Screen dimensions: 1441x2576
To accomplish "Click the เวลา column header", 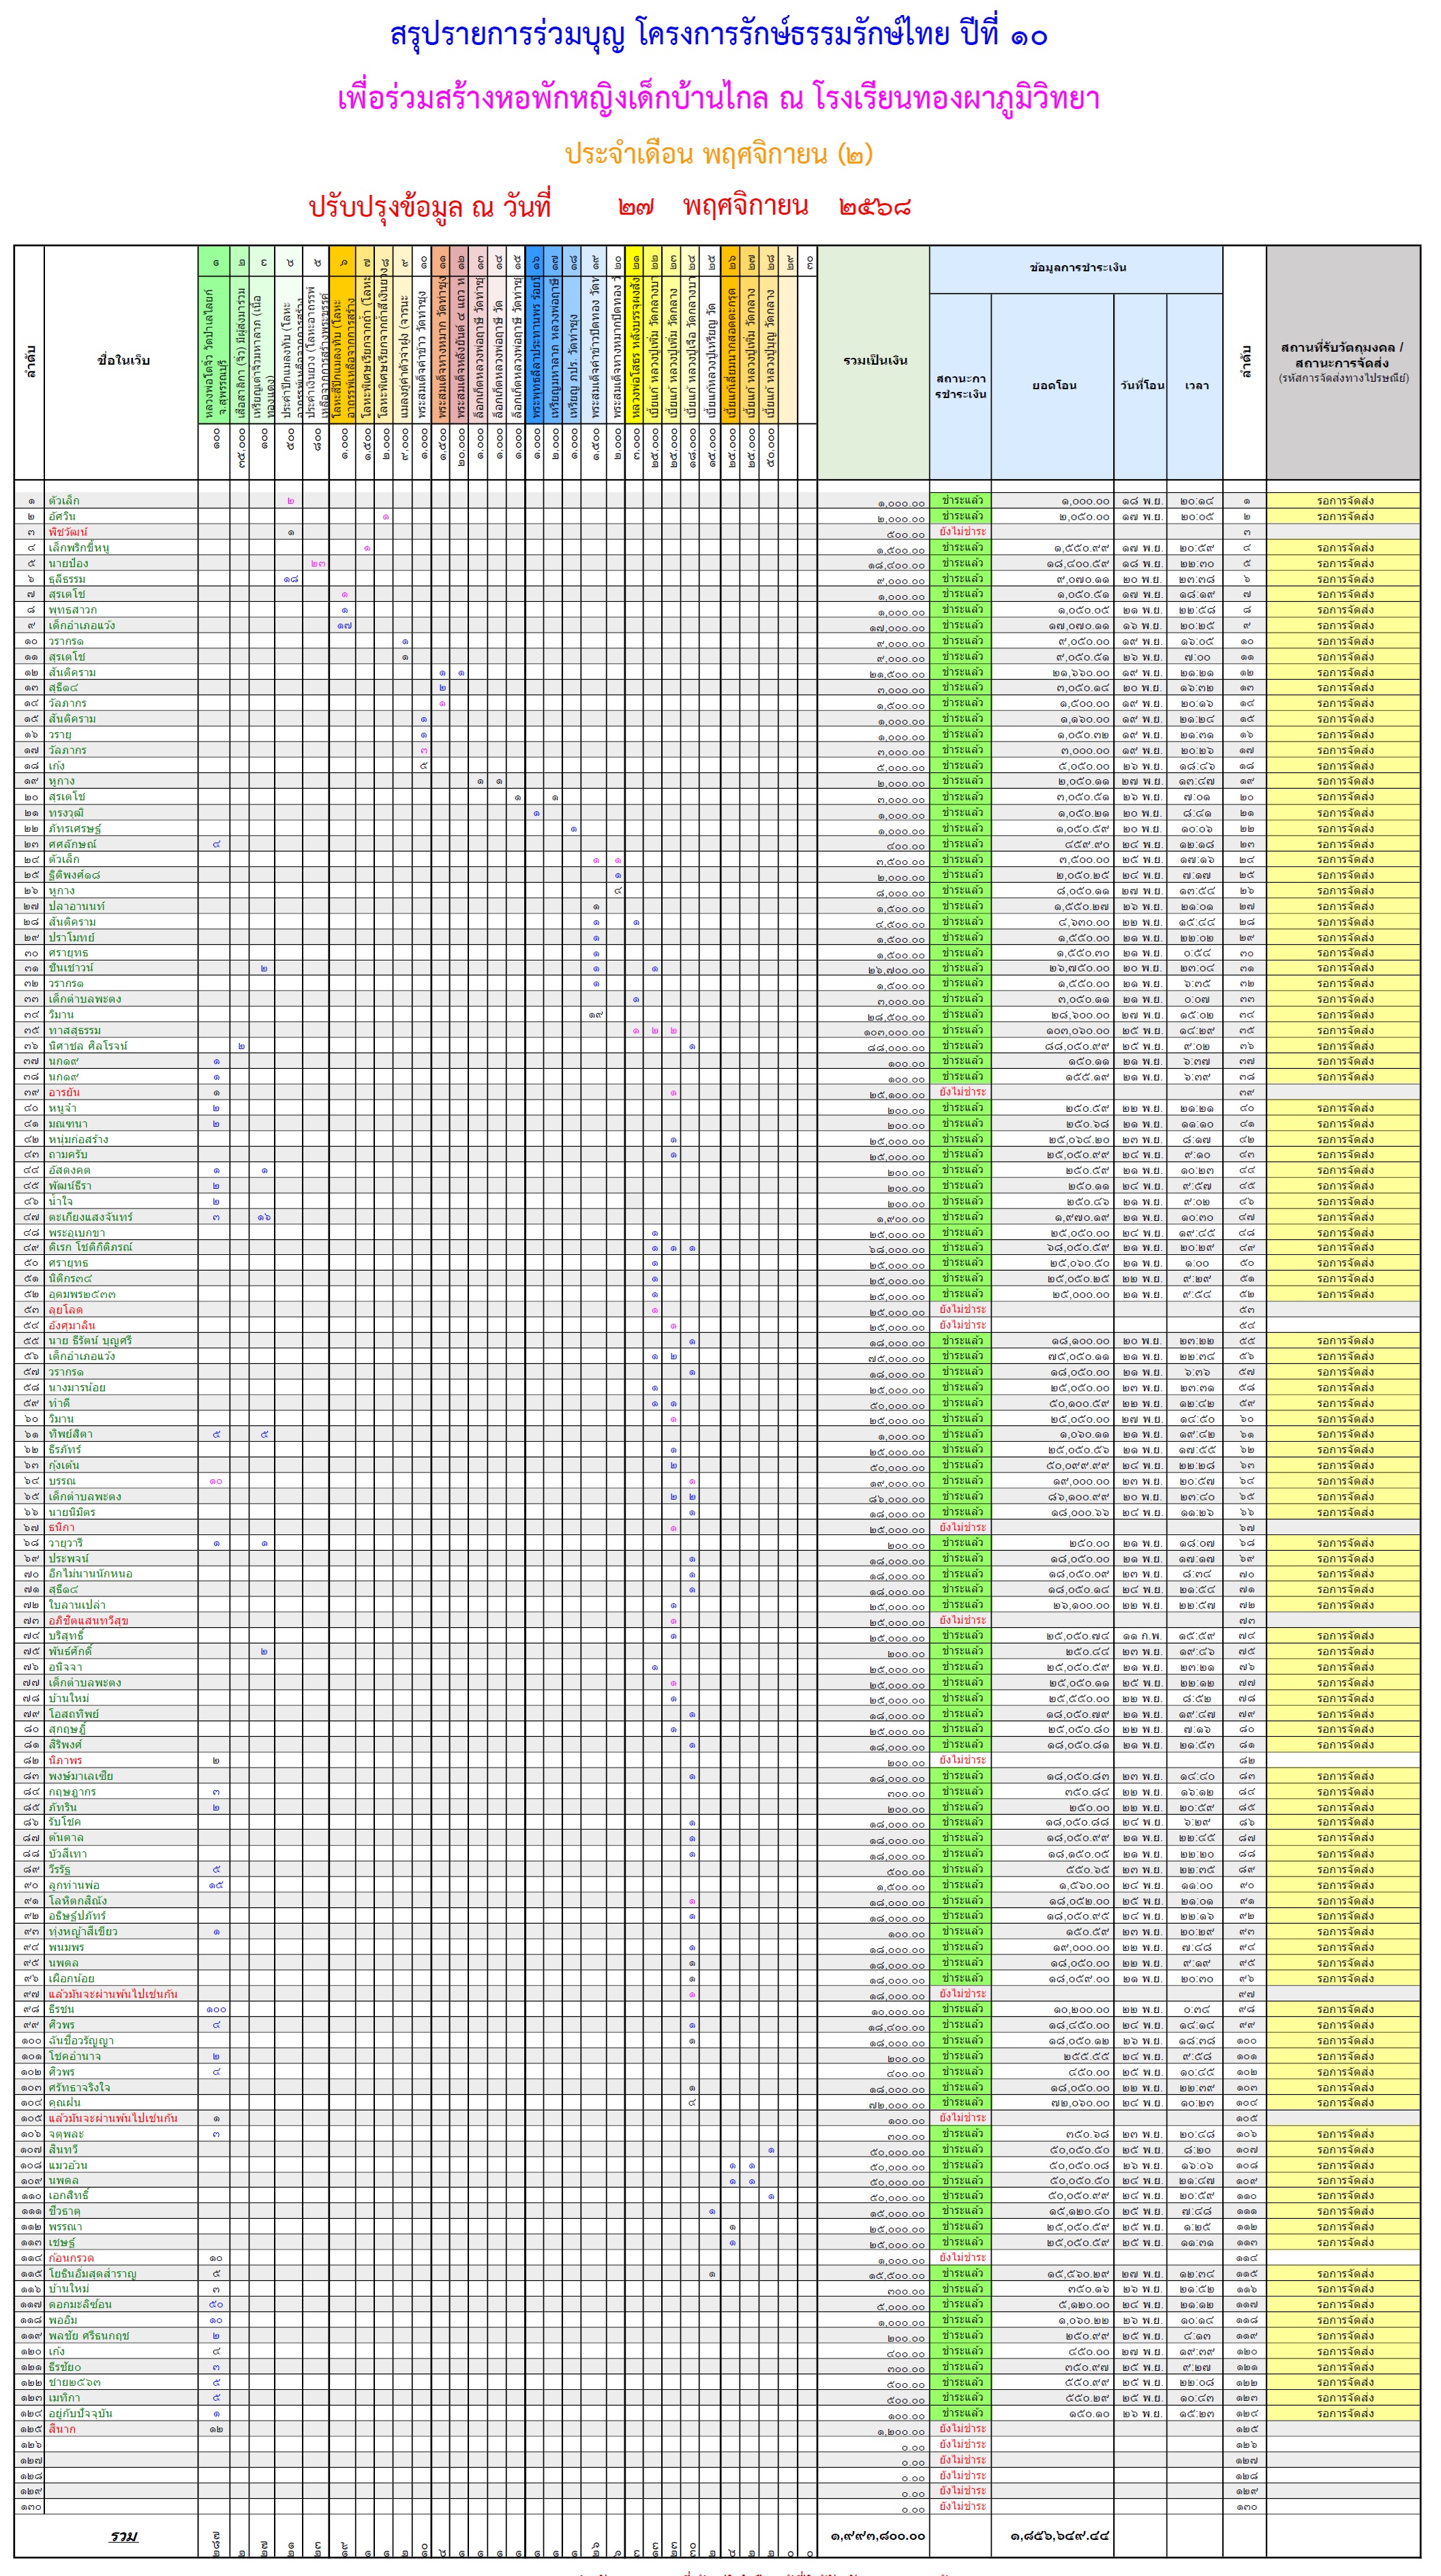I will click(1195, 386).
